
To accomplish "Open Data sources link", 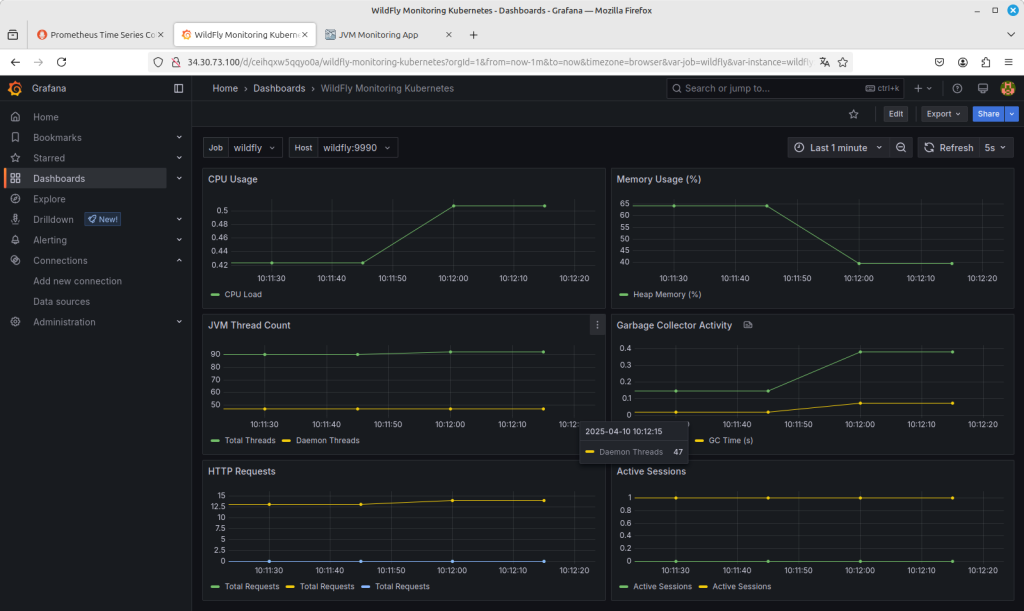I will [61, 302].
